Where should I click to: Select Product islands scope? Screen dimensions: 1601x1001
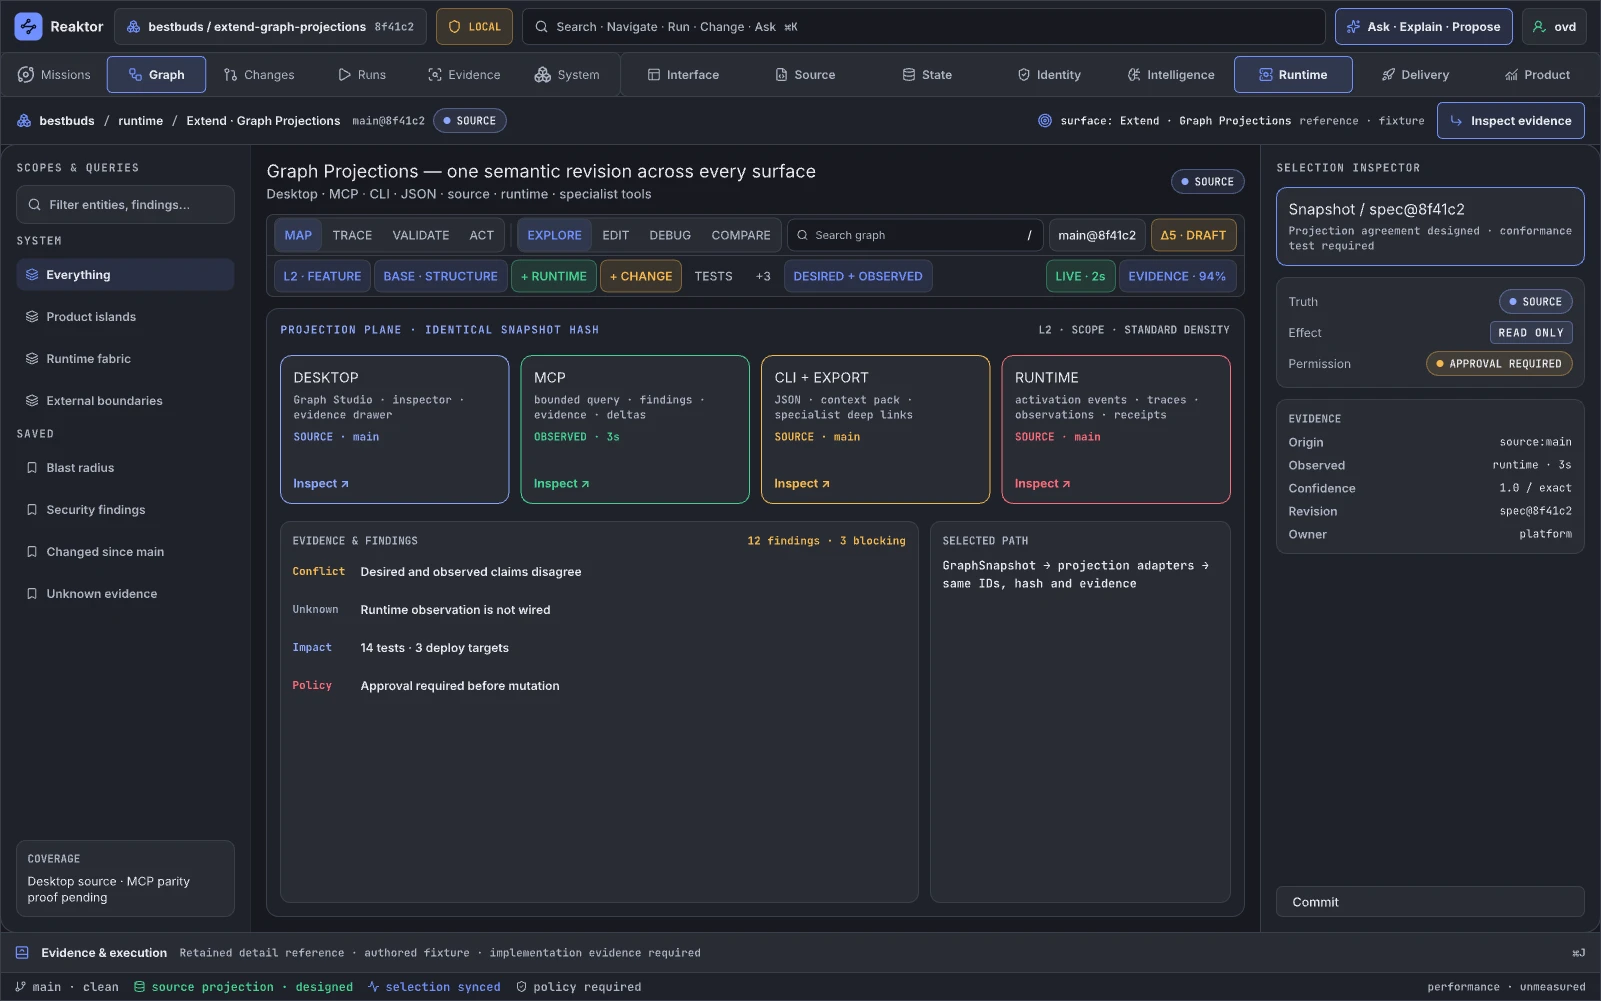pos(125,317)
